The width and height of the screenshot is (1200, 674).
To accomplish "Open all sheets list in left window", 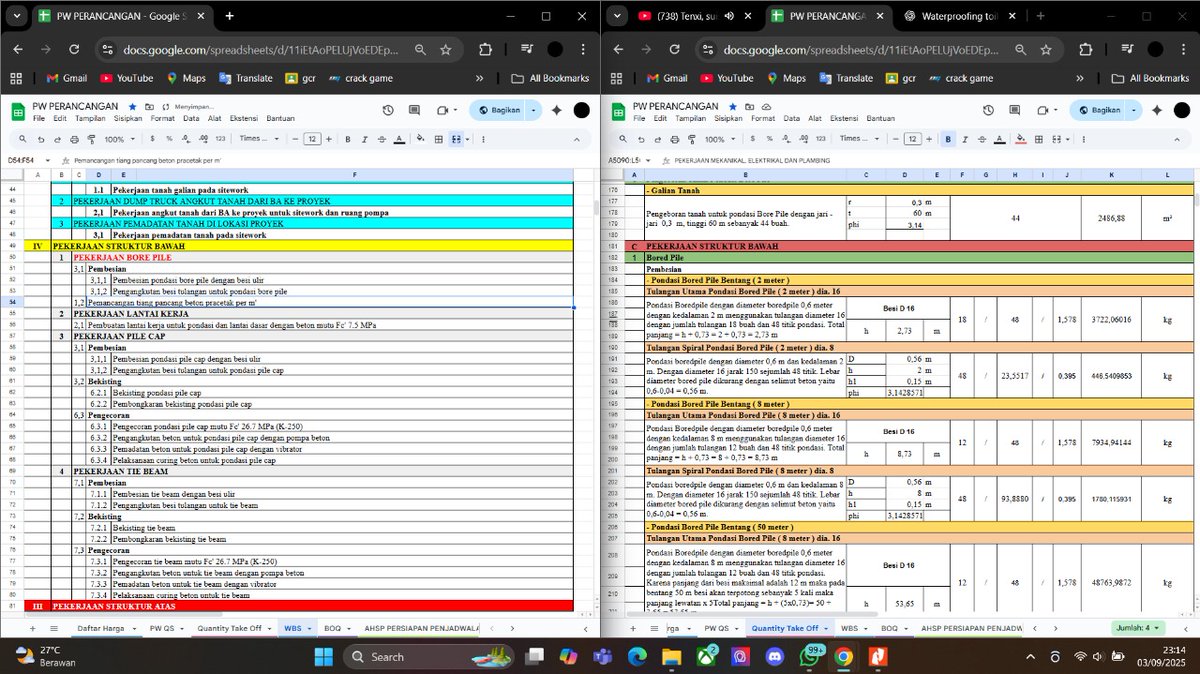I will (x=54, y=628).
